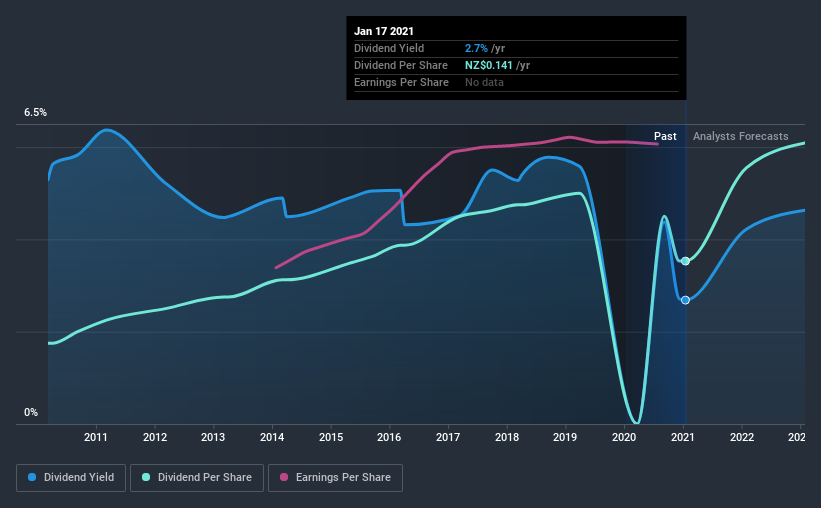Click the blue Dividend Yield legend dot
This screenshot has height=508, width=821.
pyautogui.click(x=32, y=477)
